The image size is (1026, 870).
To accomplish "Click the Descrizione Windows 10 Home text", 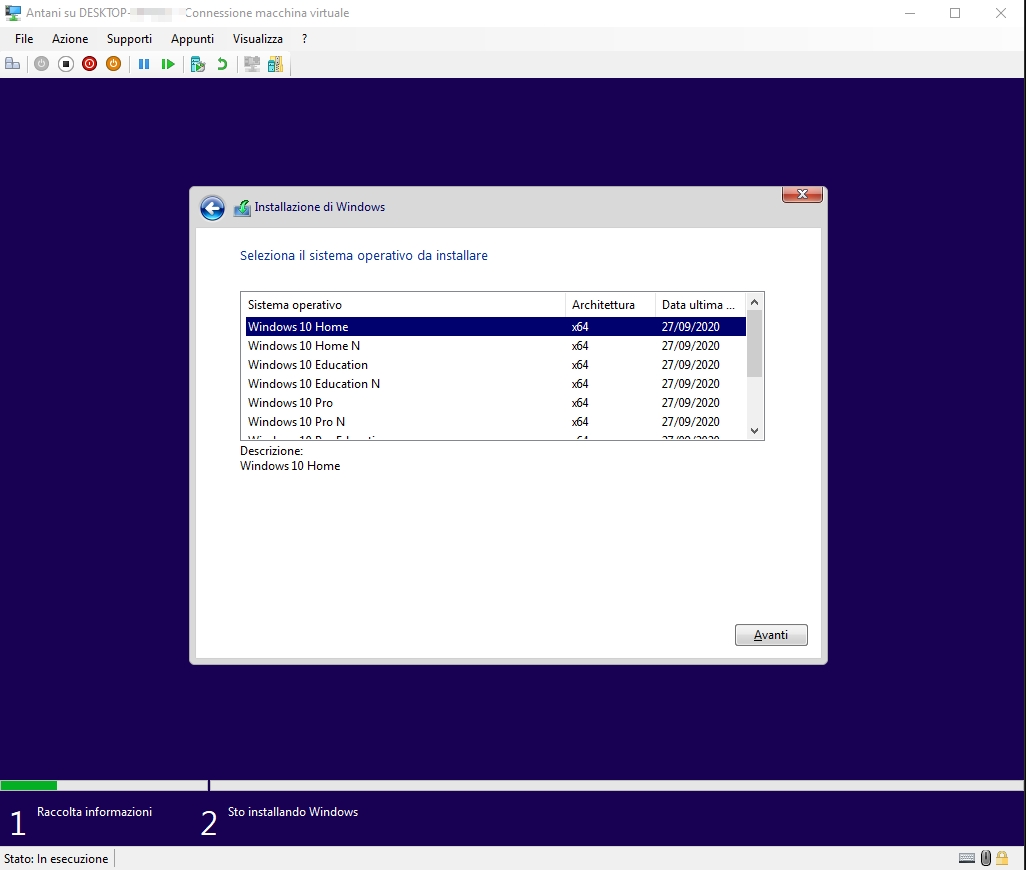I will pos(290,466).
